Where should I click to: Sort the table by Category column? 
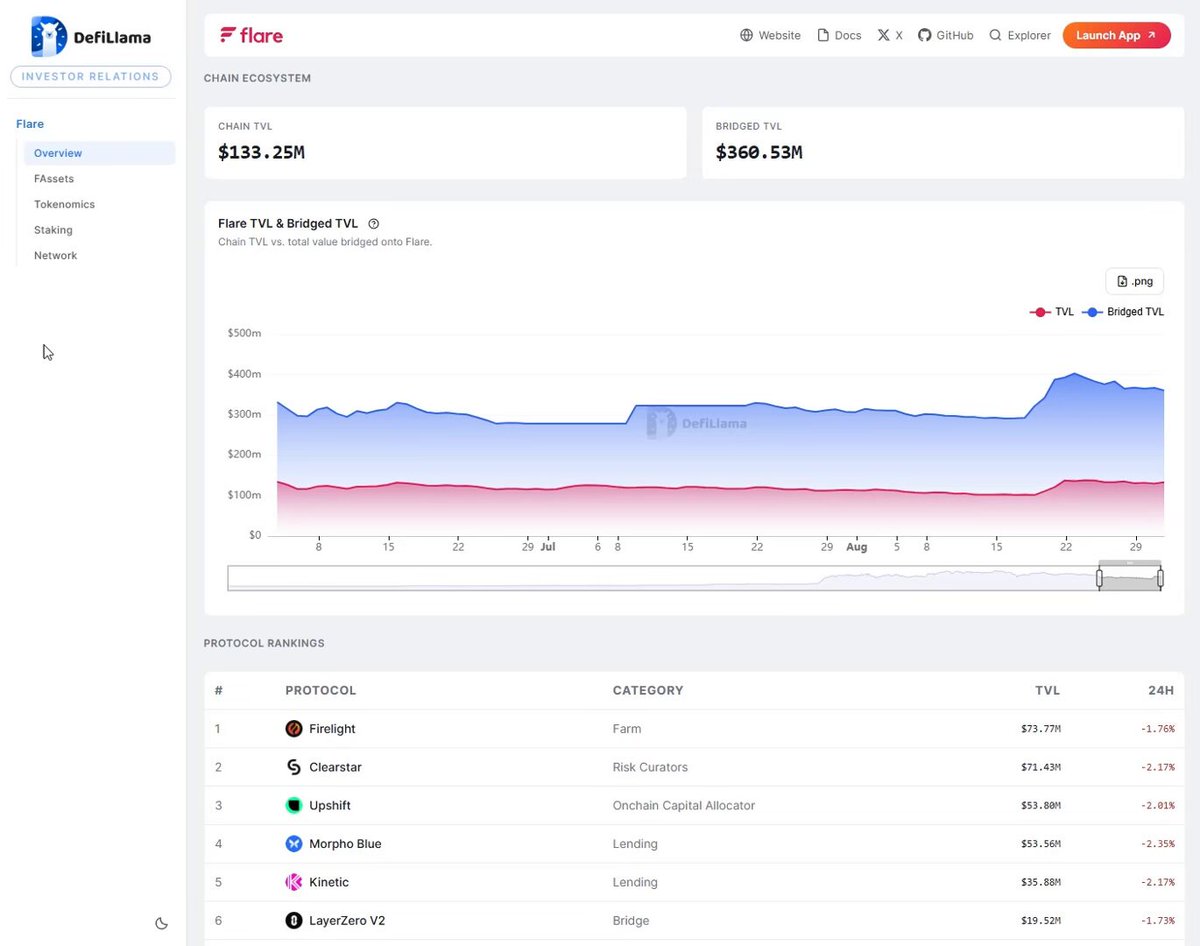[648, 690]
